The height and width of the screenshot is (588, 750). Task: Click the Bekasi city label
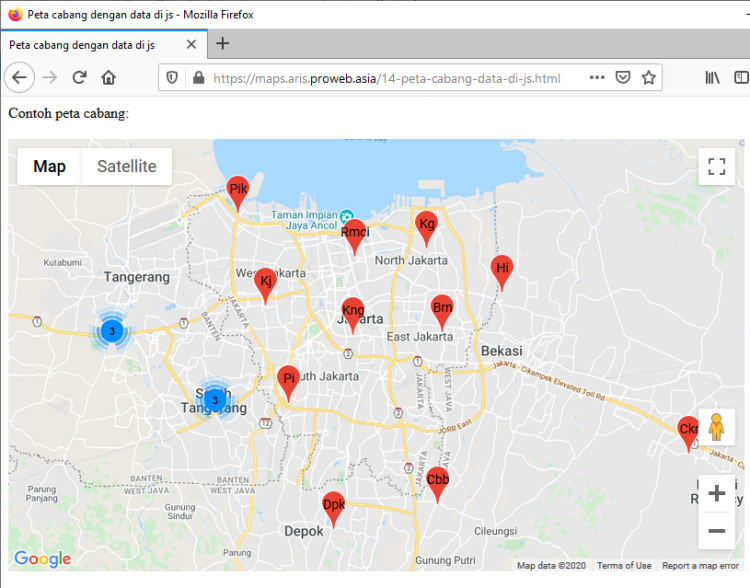point(501,351)
